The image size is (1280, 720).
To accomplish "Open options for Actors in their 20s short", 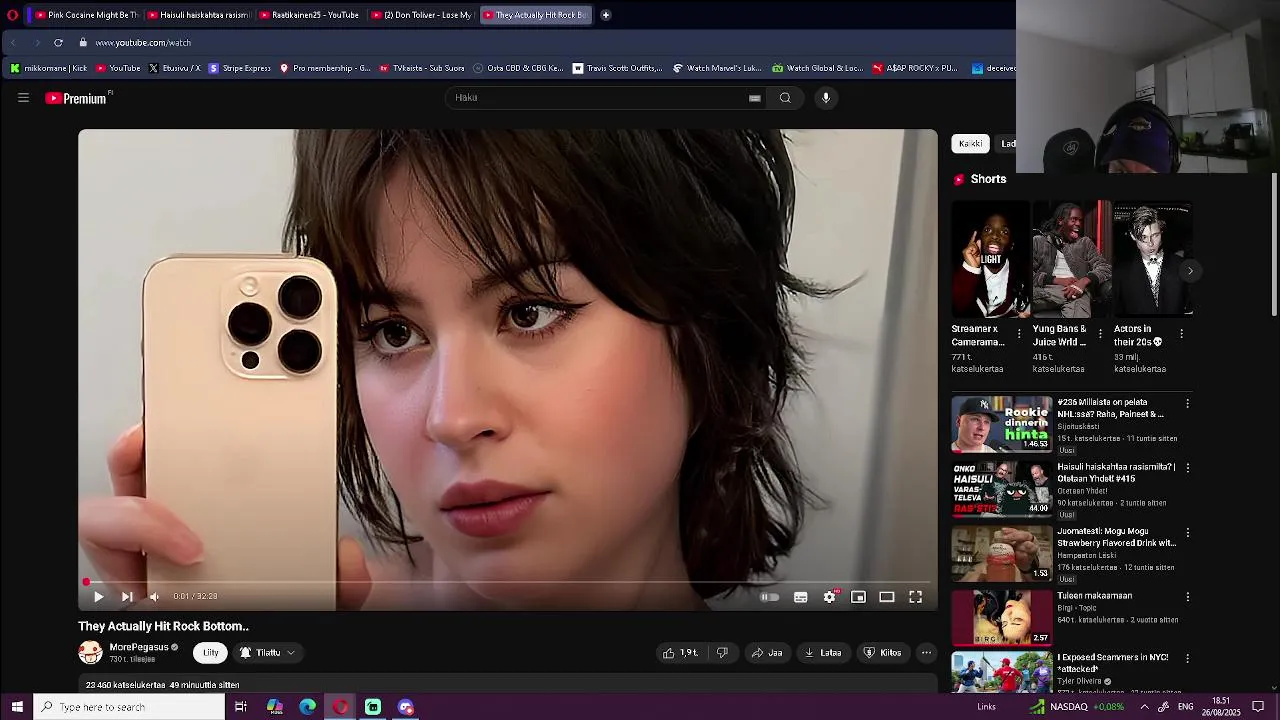I will [x=1181, y=334].
